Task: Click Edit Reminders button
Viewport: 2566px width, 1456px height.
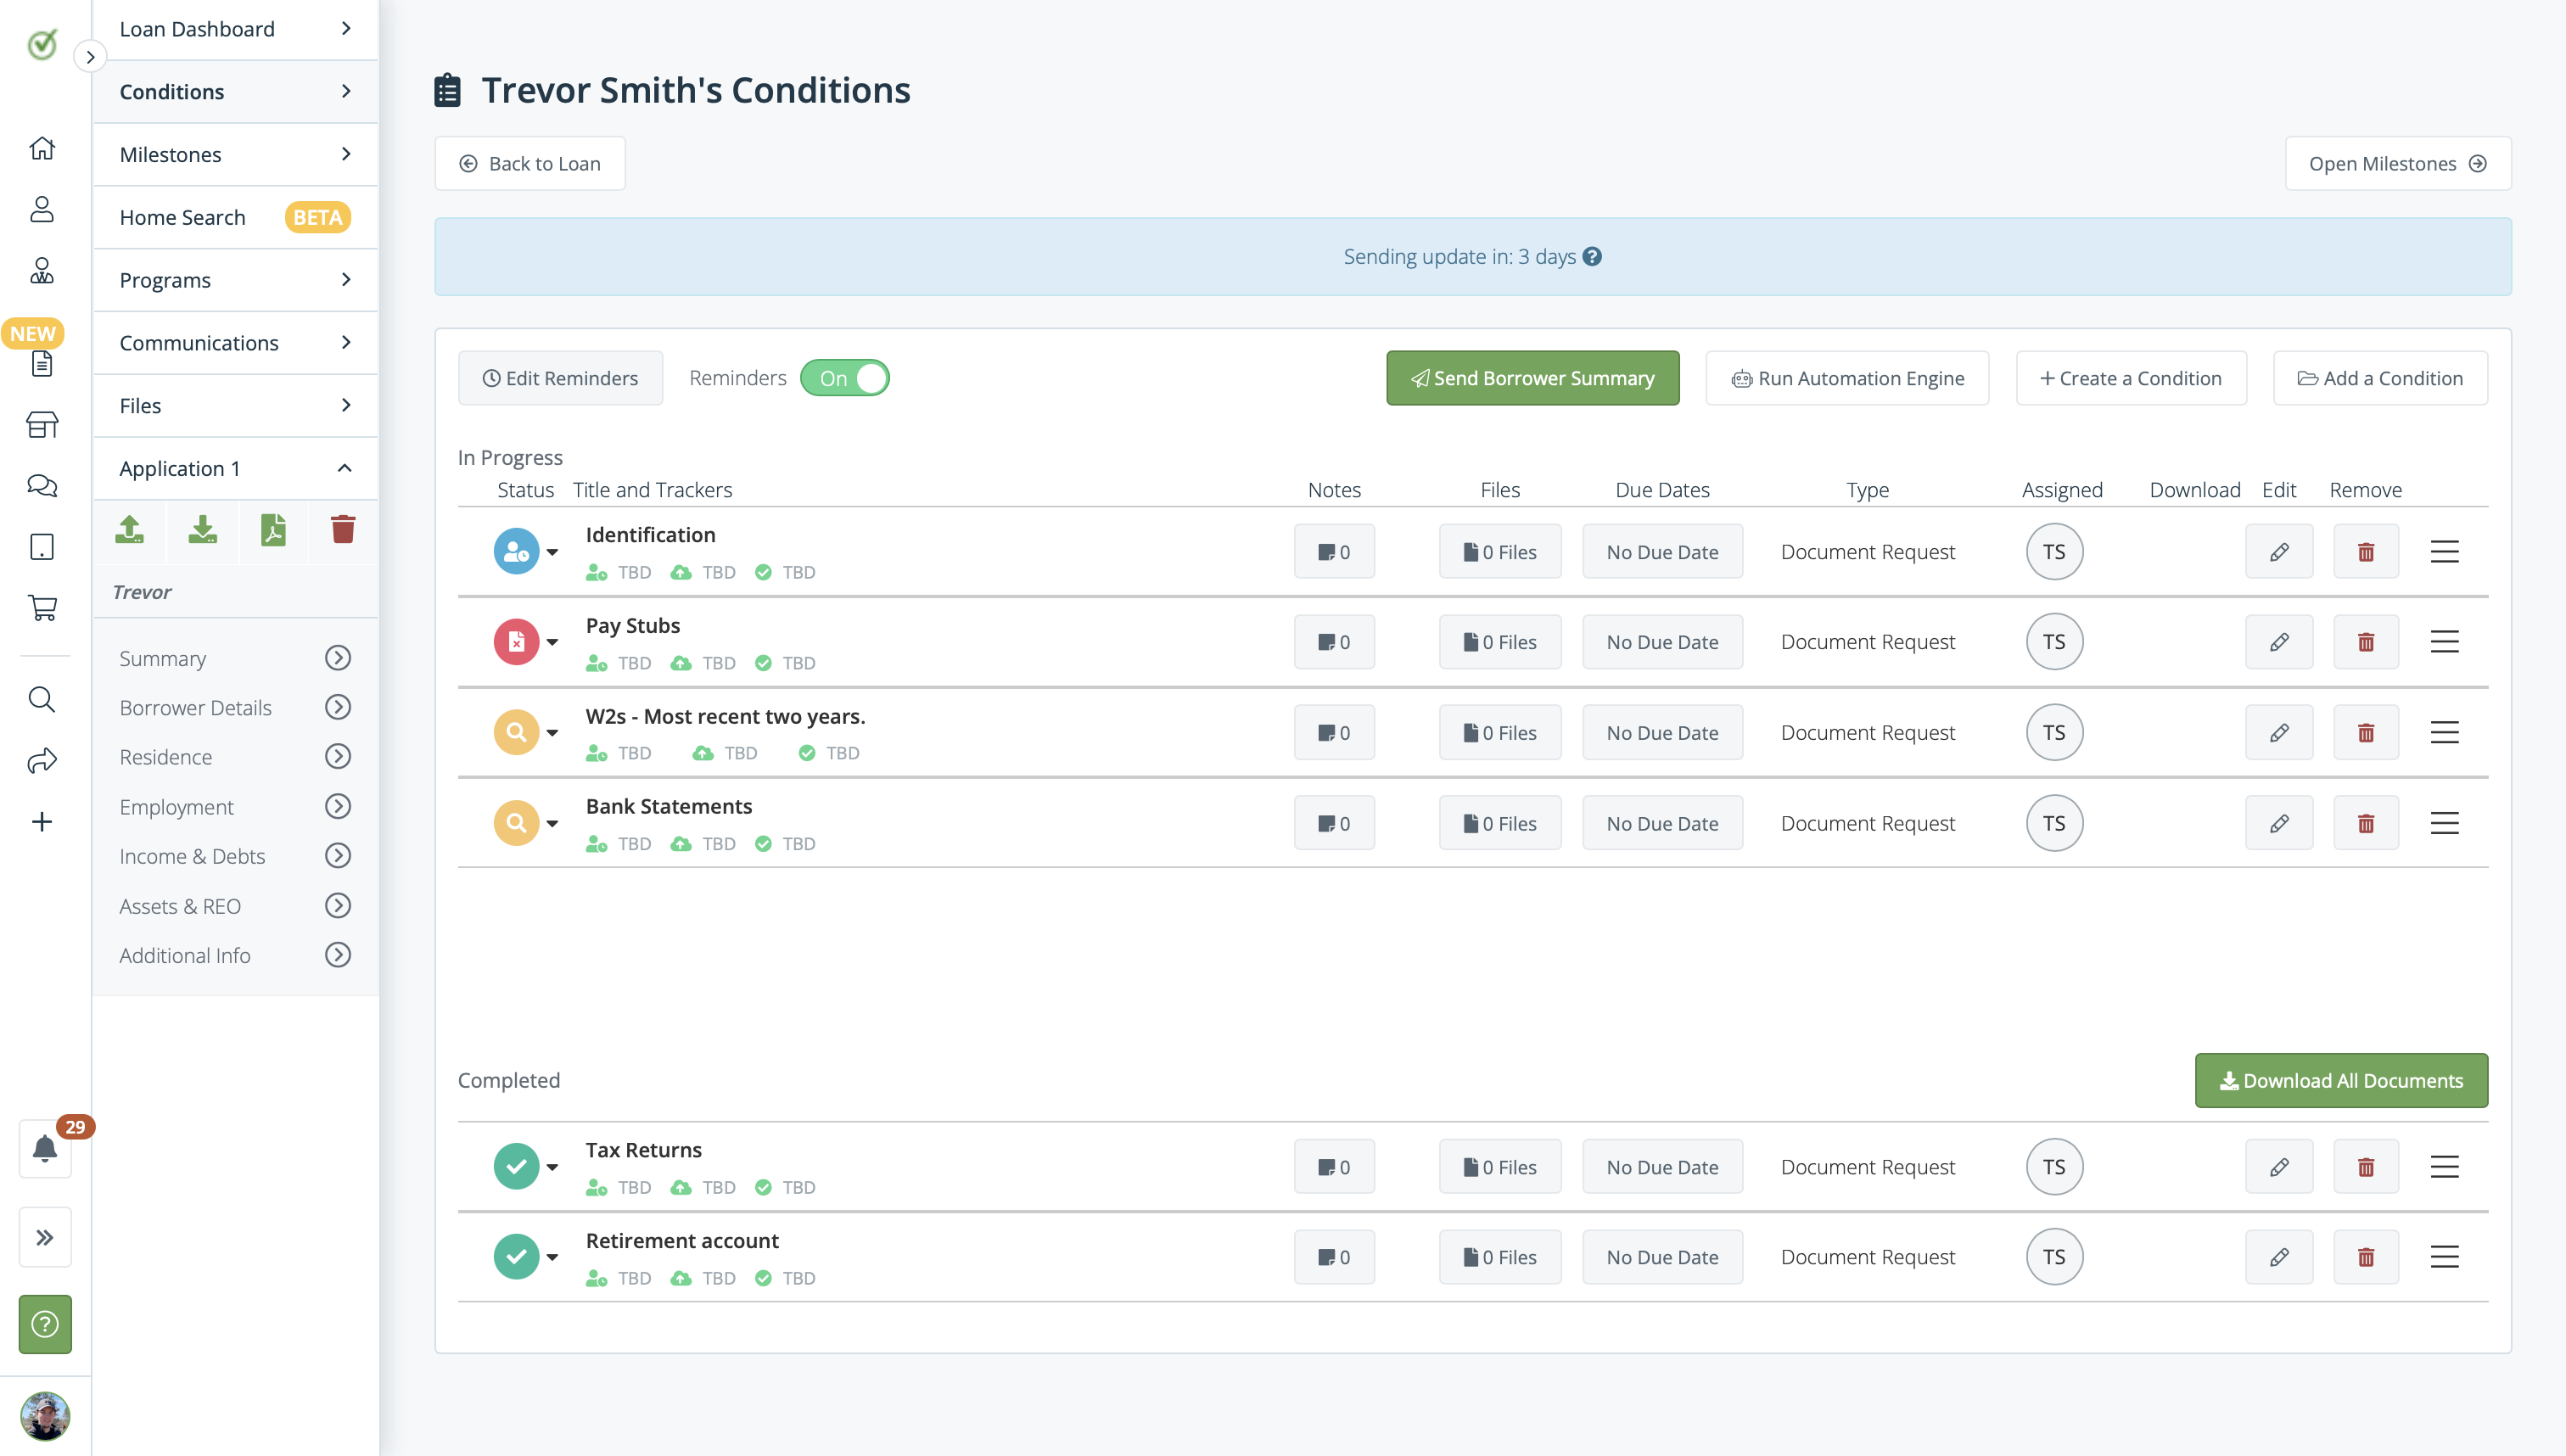Action: click(x=560, y=378)
